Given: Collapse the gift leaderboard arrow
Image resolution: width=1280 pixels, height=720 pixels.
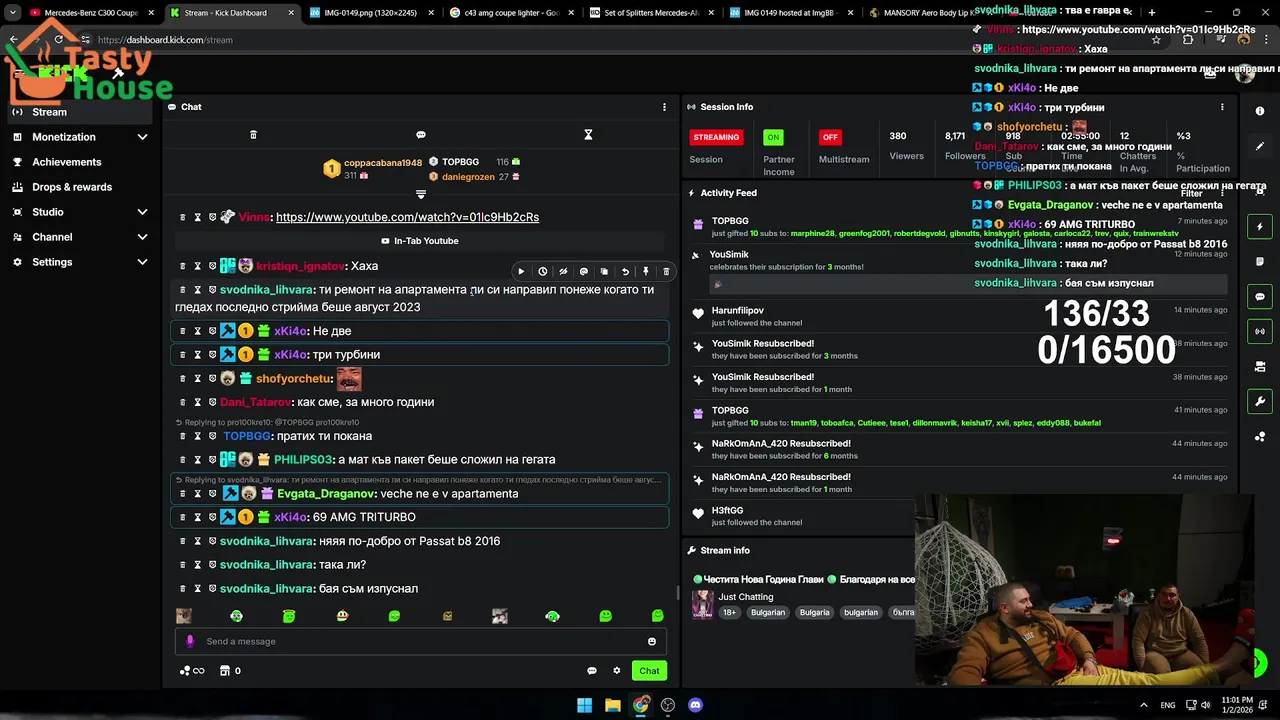Looking at the screenshot, I should point(421,194).
